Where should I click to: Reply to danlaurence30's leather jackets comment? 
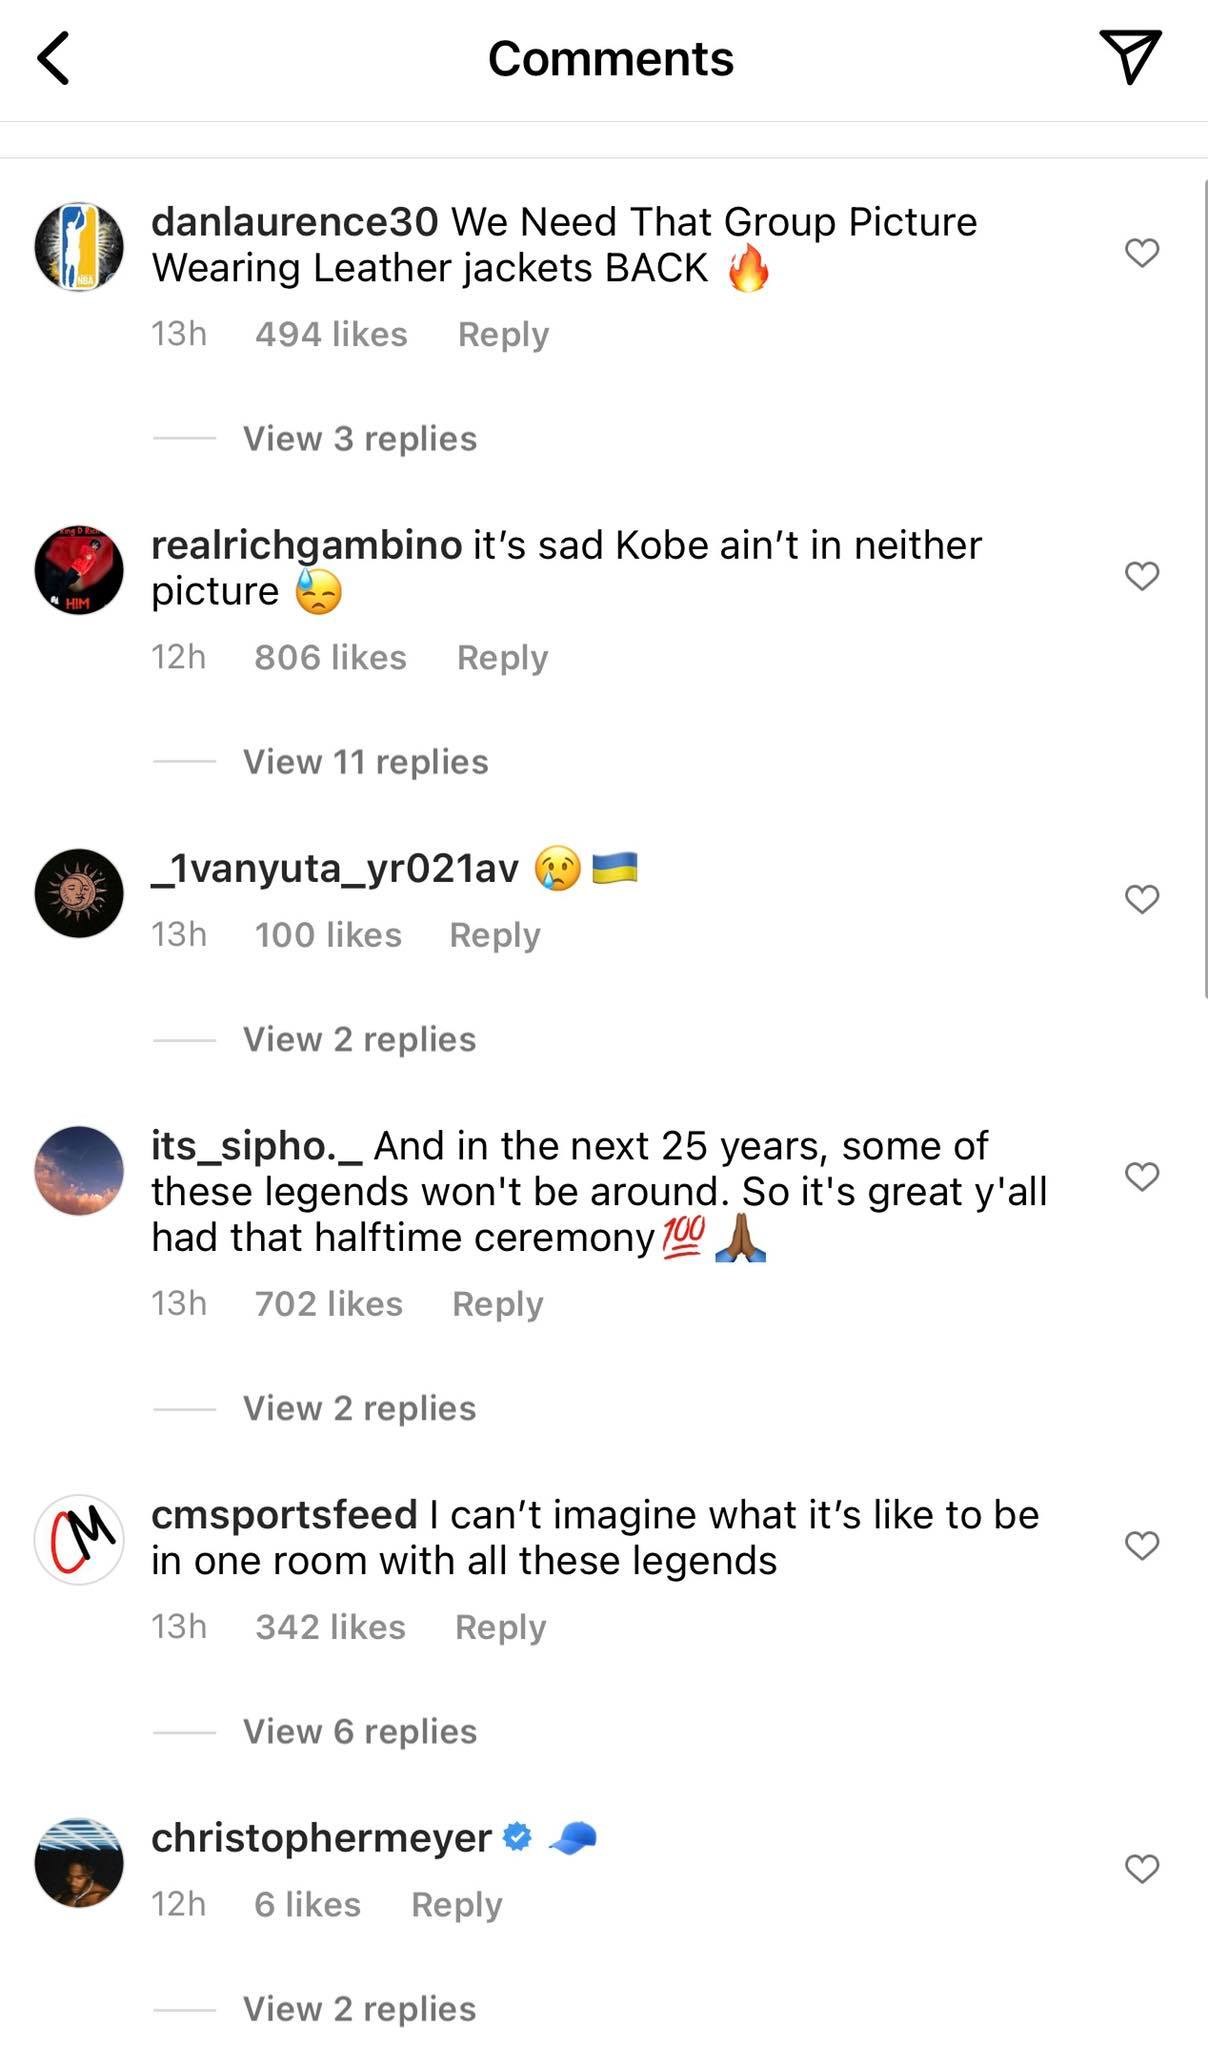[x=502, y=334]
